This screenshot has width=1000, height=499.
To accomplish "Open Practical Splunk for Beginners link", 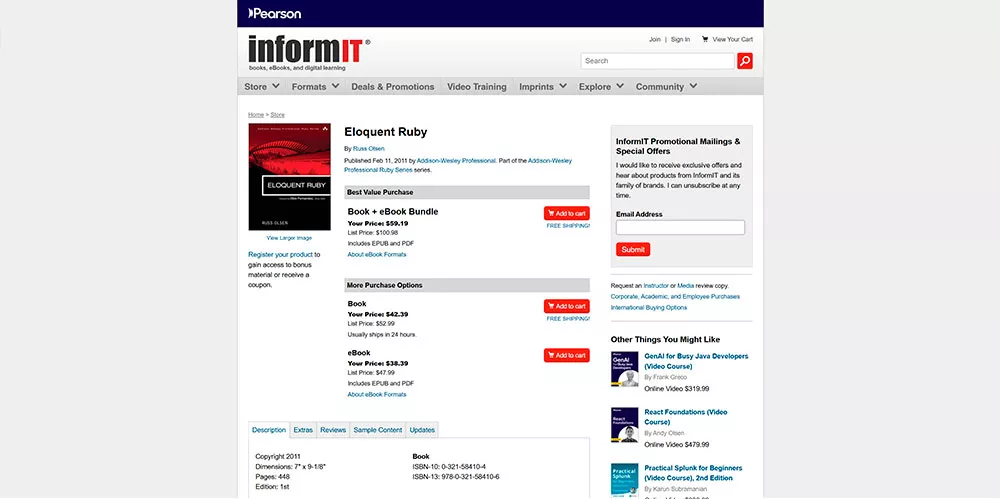I will (x=693, y=473).
